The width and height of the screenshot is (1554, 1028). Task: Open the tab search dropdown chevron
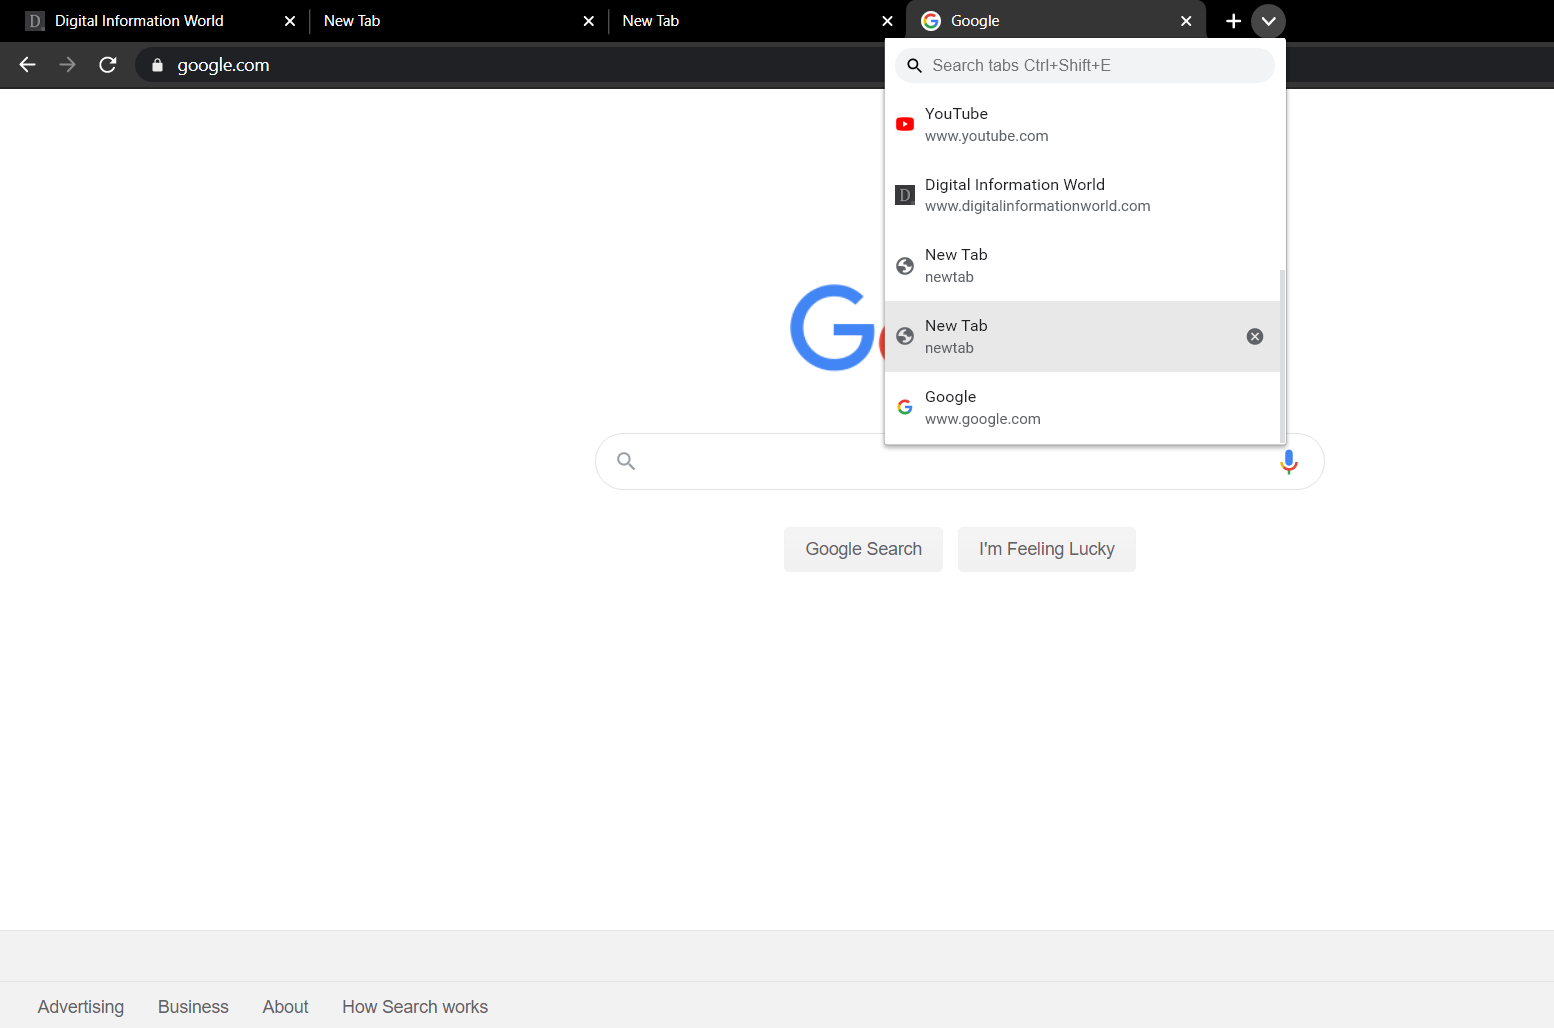click(x=1268, y=20)
